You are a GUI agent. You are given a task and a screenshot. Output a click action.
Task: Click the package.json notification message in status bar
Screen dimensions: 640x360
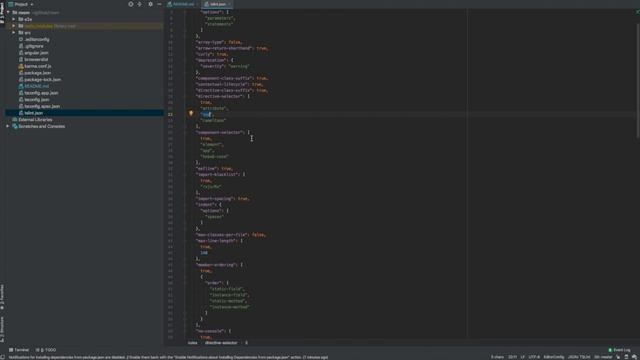(168, 357)
